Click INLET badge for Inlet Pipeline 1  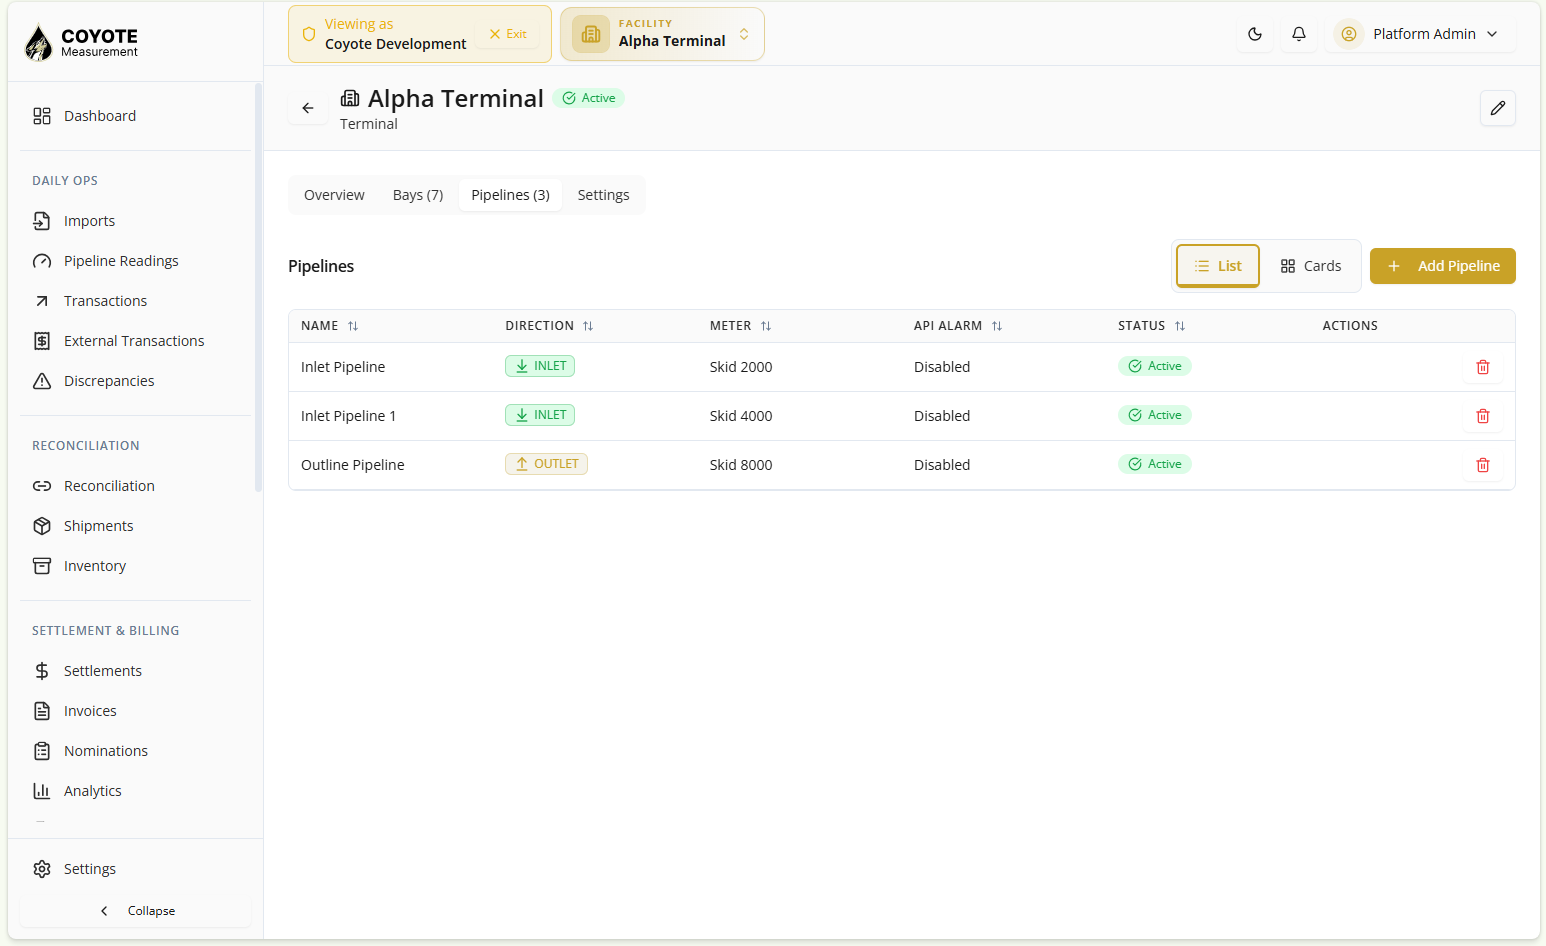pos(540,415)
